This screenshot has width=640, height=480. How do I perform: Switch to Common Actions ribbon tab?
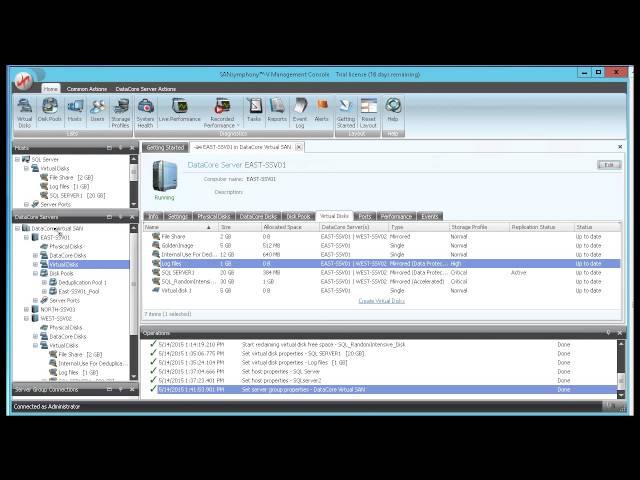[x=87, y=89]
